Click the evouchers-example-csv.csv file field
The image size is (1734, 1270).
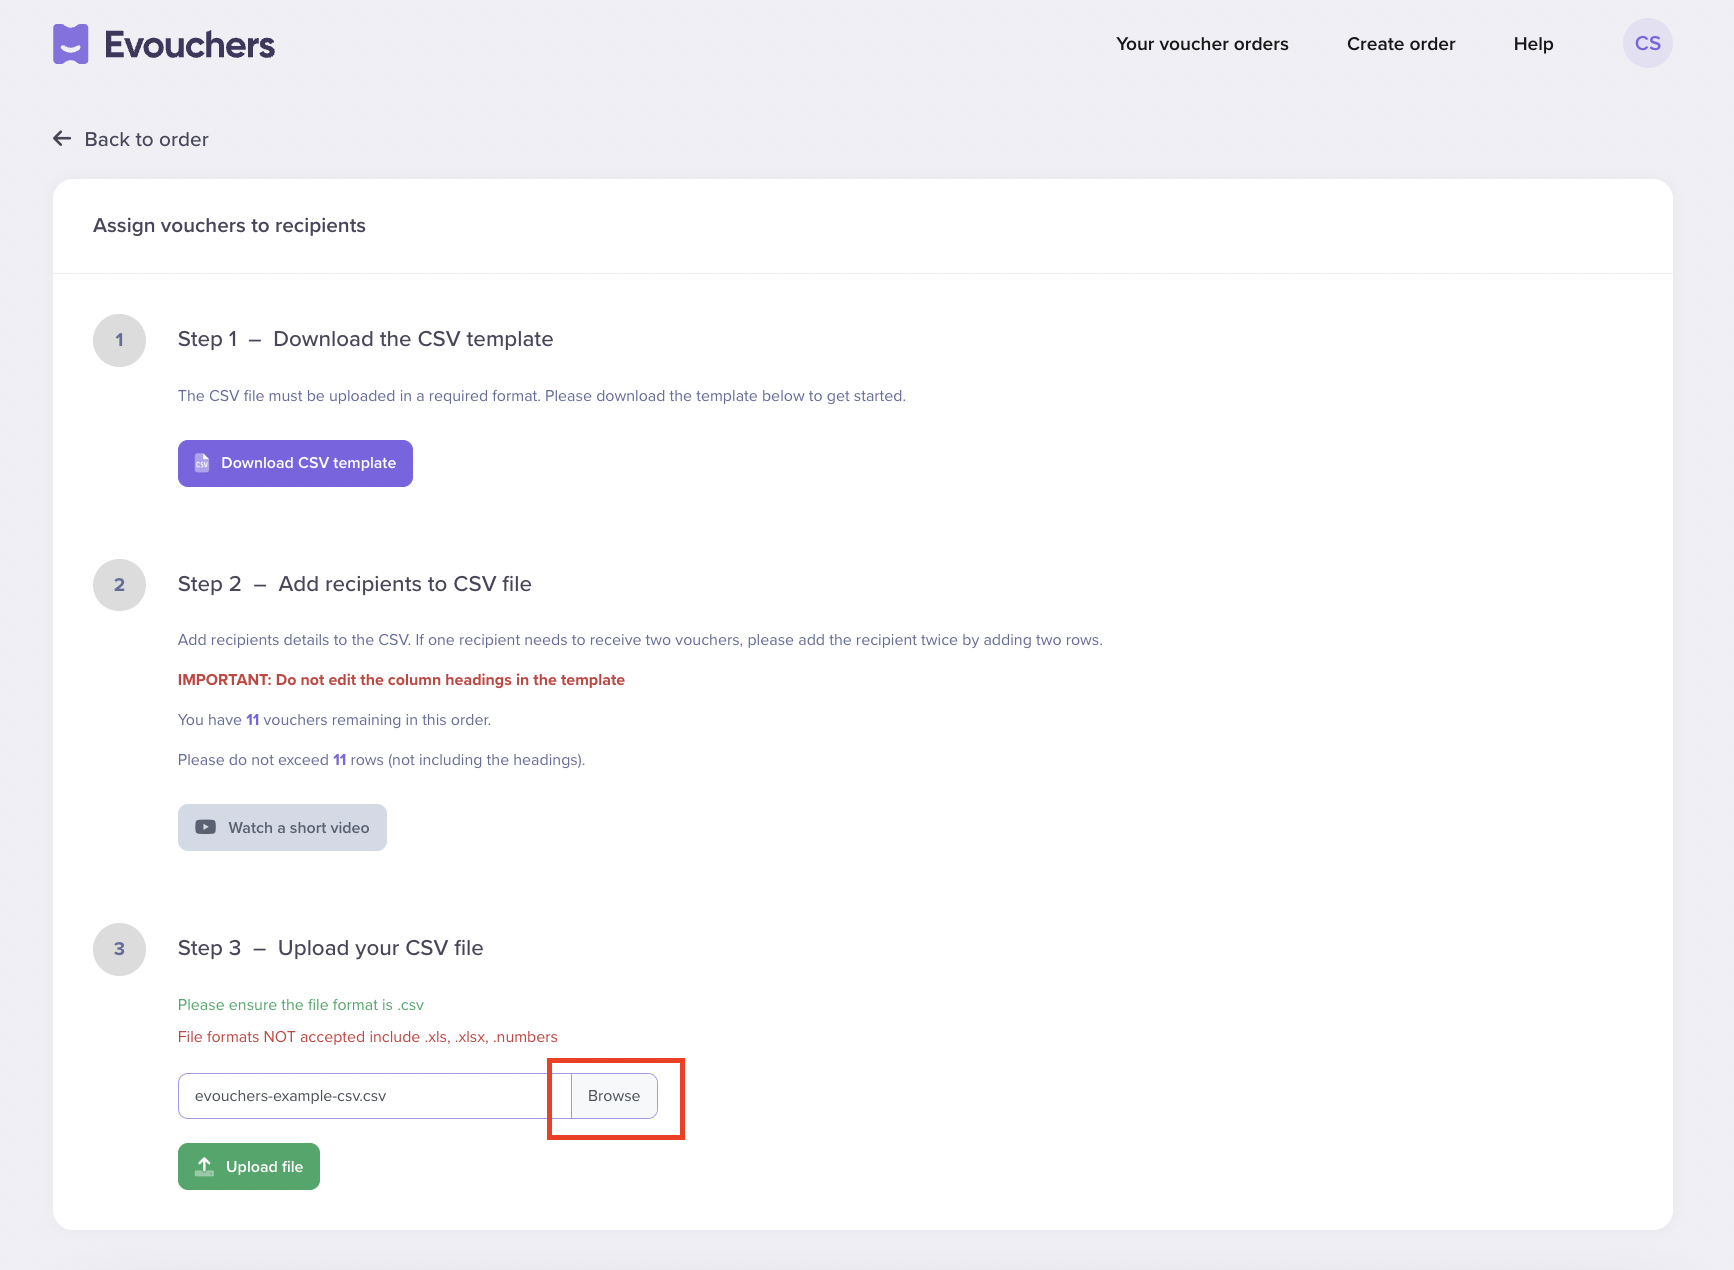(374, 1096)
